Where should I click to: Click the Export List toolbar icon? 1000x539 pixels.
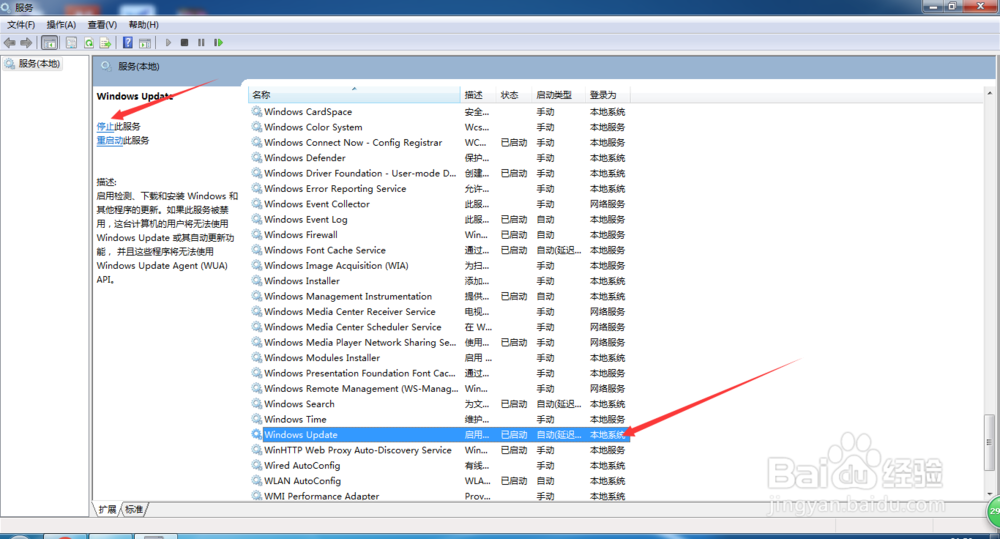pyautogui.click(x=106, y=43)
